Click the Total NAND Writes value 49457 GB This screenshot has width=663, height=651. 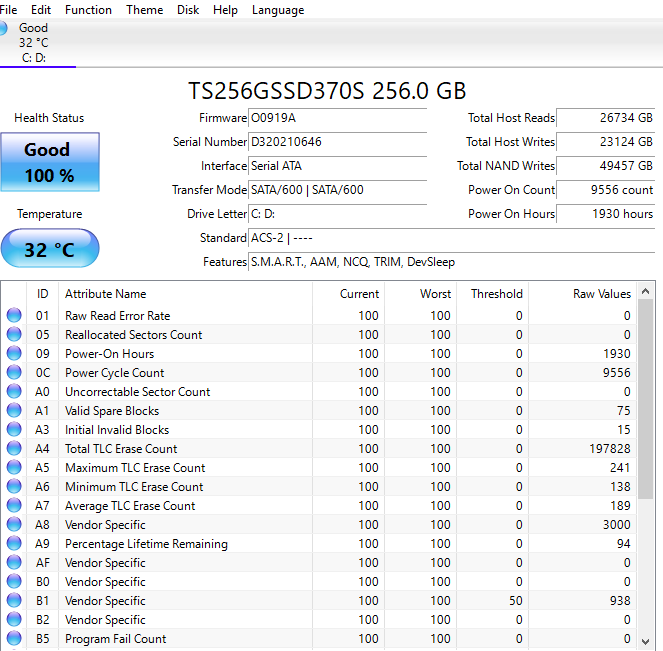(605, 166)
